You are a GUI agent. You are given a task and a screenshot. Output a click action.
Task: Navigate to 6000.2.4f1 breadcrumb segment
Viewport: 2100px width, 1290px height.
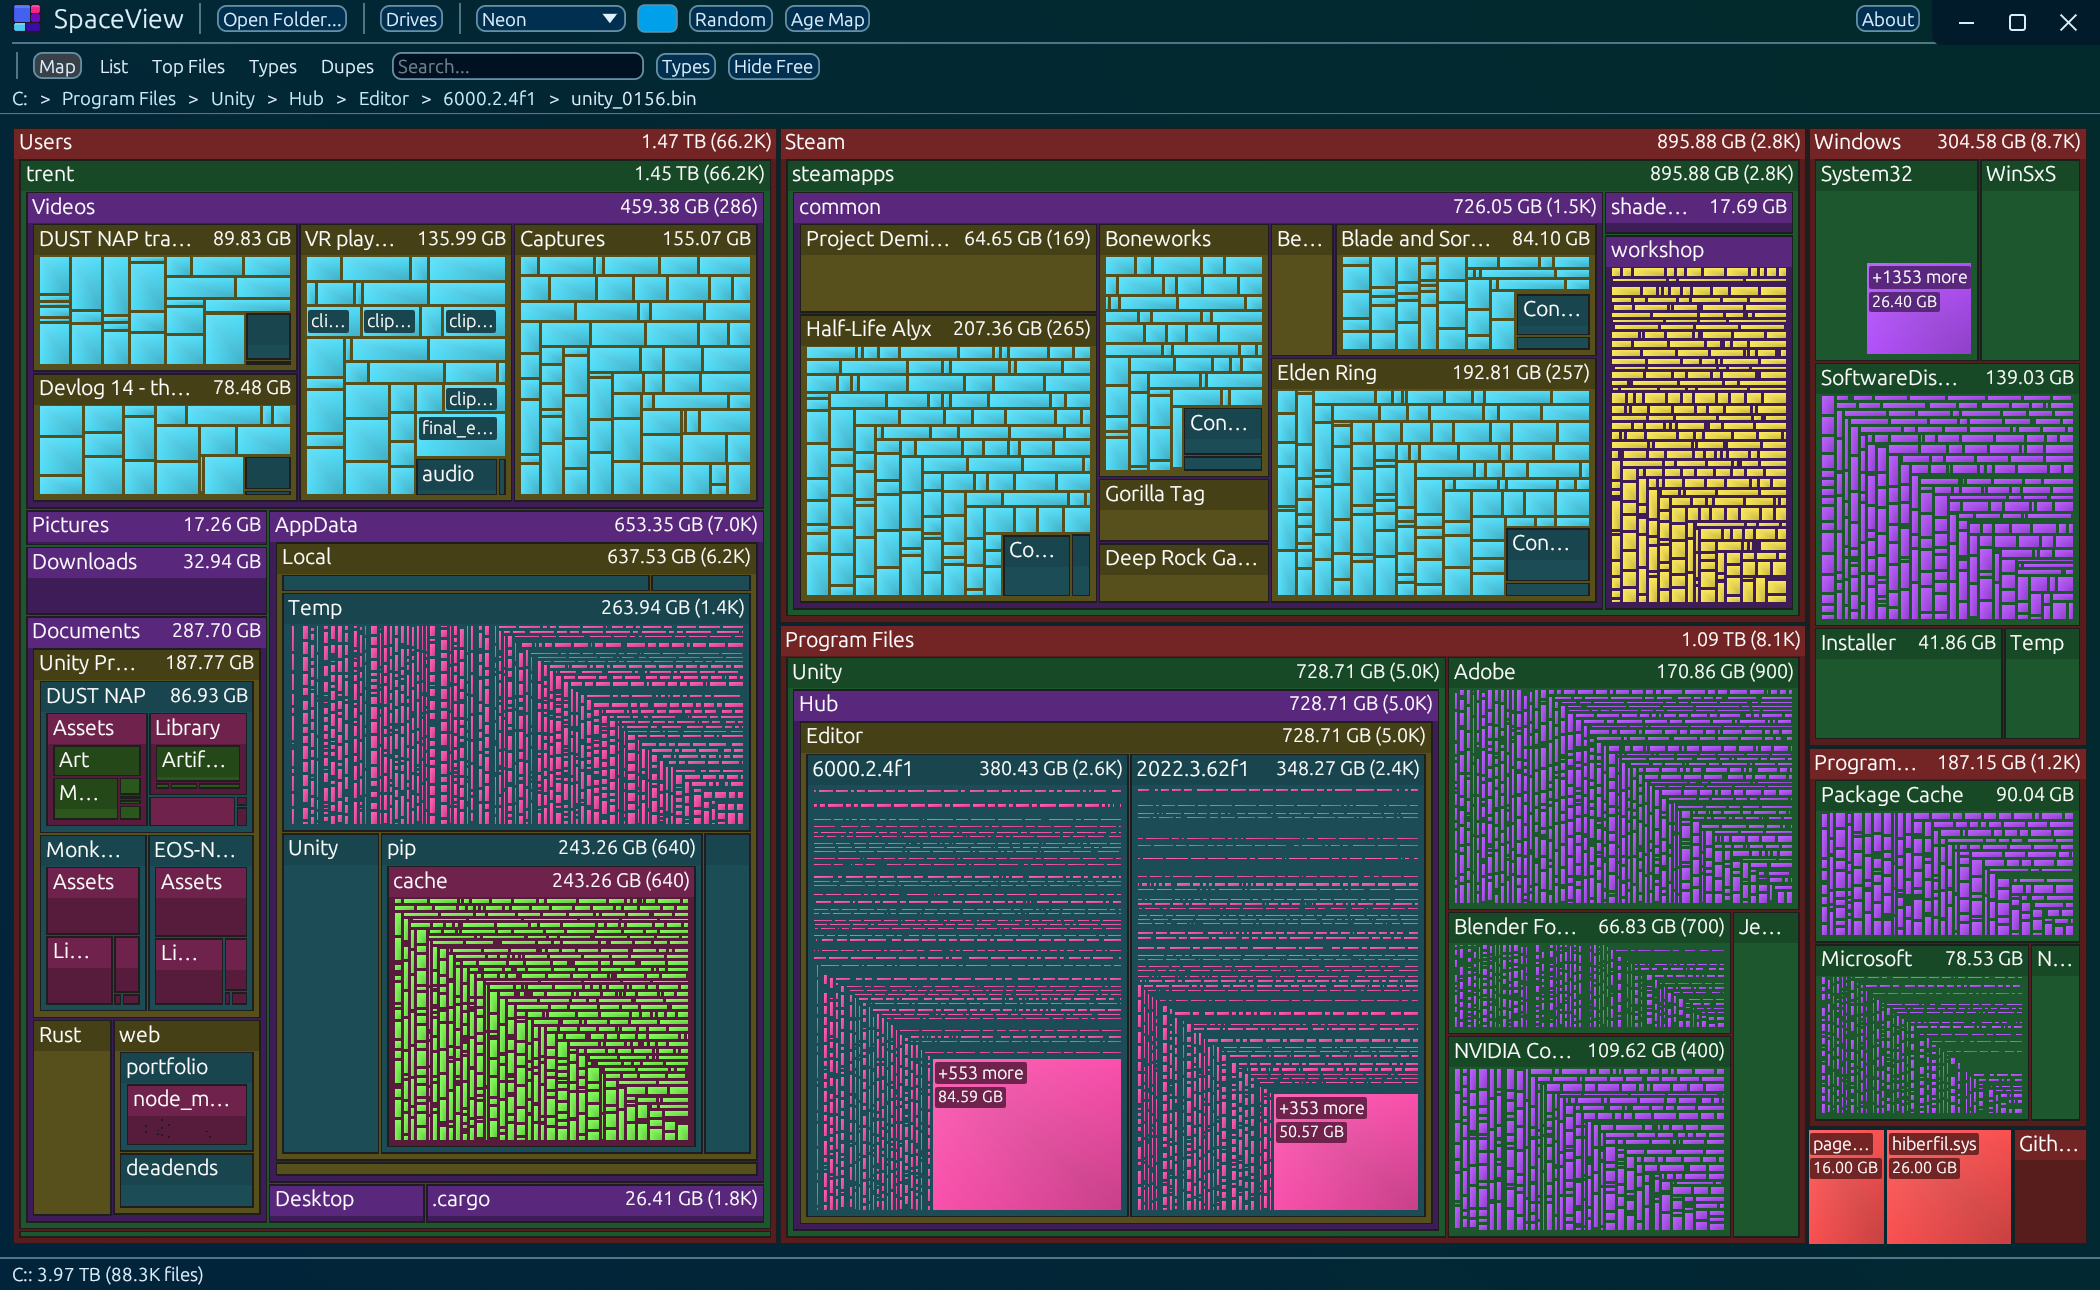click(489, 98)
